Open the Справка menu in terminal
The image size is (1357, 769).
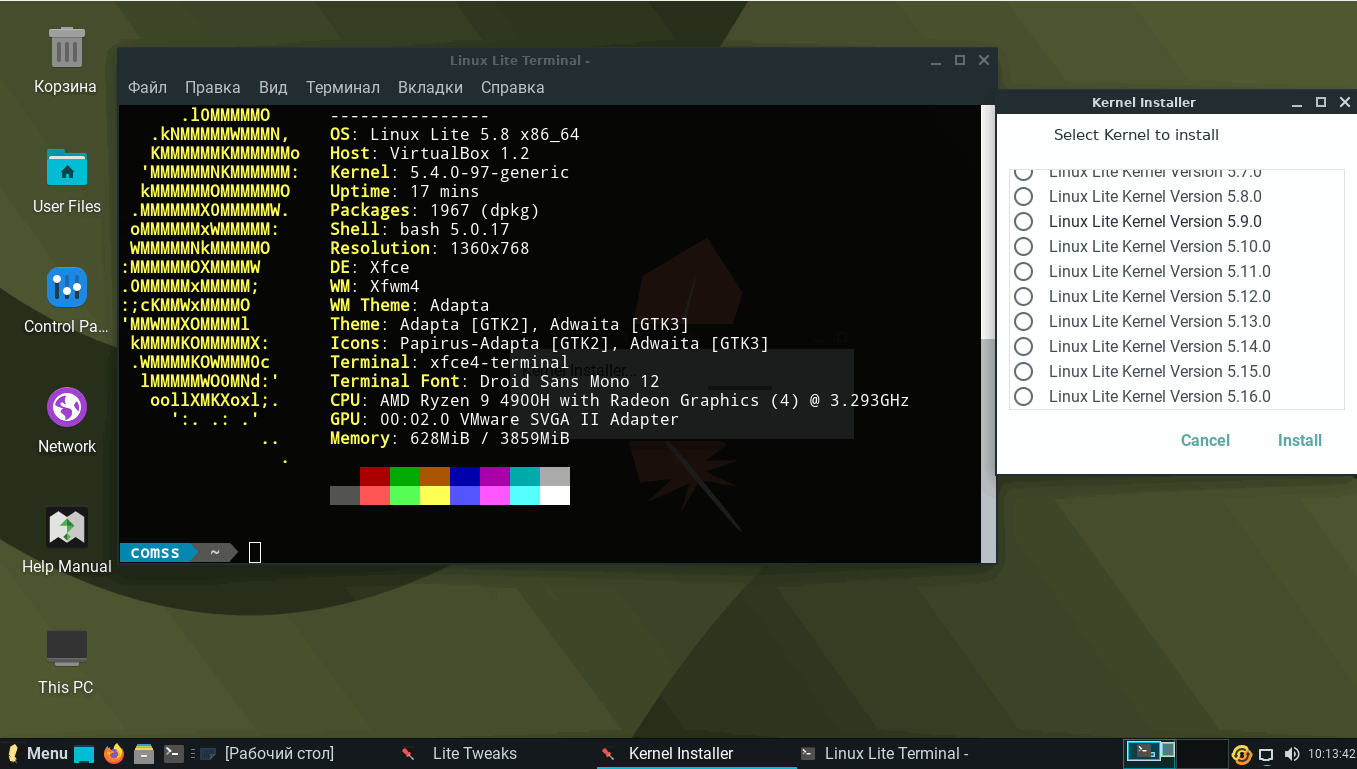[513, 87]
